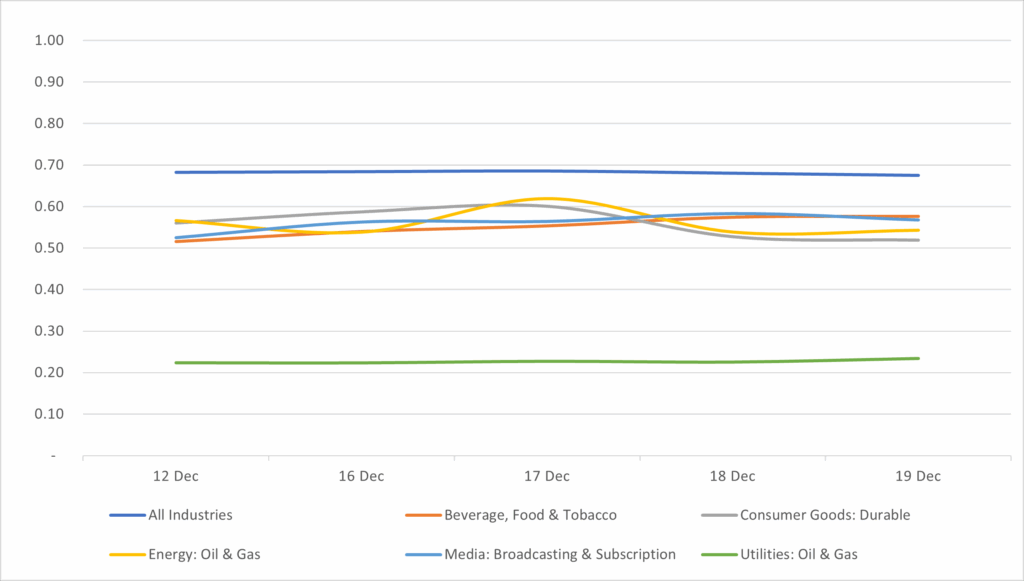Select the Beverage, Food & Tobacco legend entry
Viewport: 1024px width, 581px height.
(530, 515)
